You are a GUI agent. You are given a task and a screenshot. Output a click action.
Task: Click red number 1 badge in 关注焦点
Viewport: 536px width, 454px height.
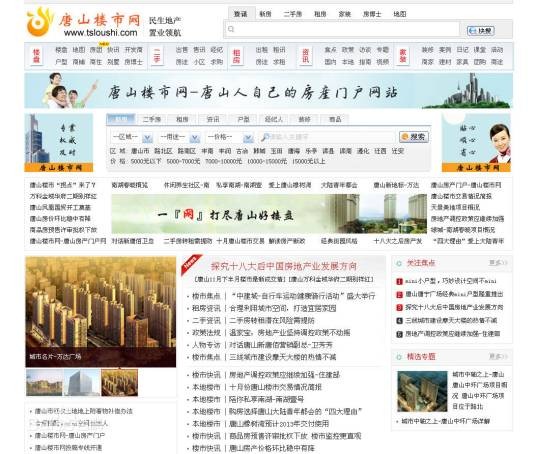(399, 281)
